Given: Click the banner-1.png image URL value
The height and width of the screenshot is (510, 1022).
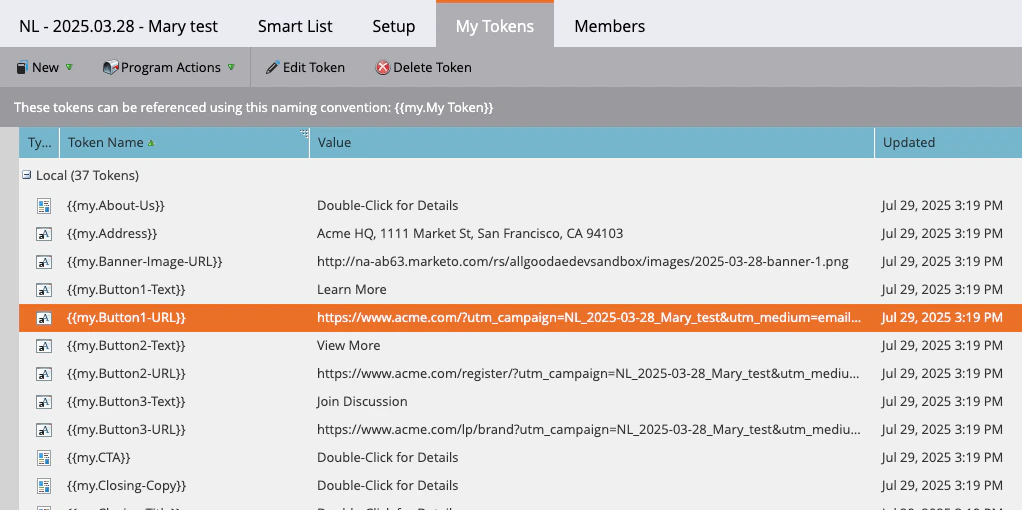Looking at the screenshot, I should (583, 262).
